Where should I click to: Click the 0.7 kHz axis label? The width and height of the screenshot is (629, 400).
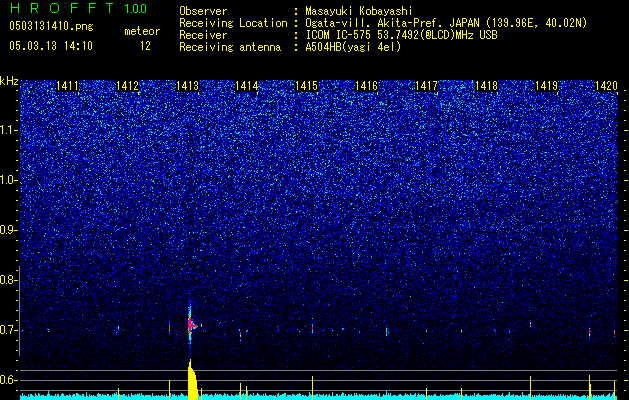[x=9, y=330]
